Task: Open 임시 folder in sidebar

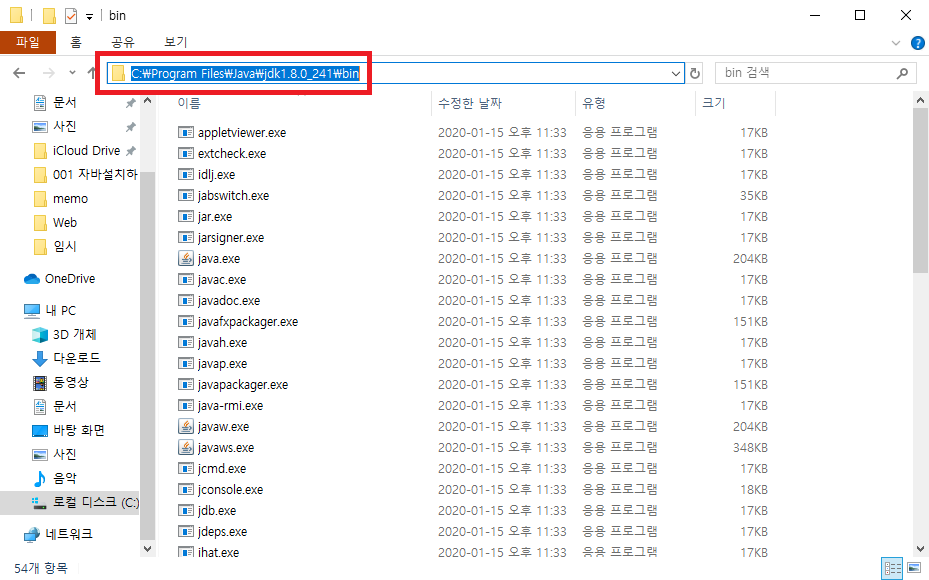Action: 65,246
